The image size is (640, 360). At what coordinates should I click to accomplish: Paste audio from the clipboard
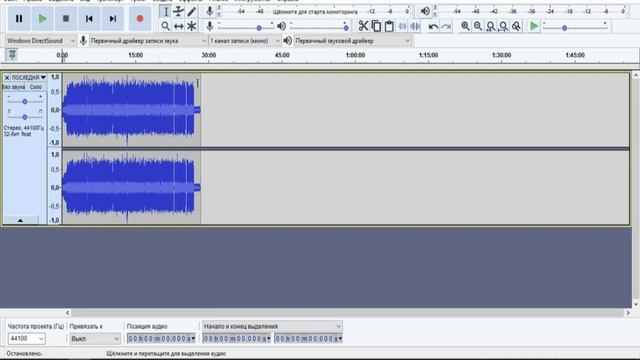click(x=389, y=26)
